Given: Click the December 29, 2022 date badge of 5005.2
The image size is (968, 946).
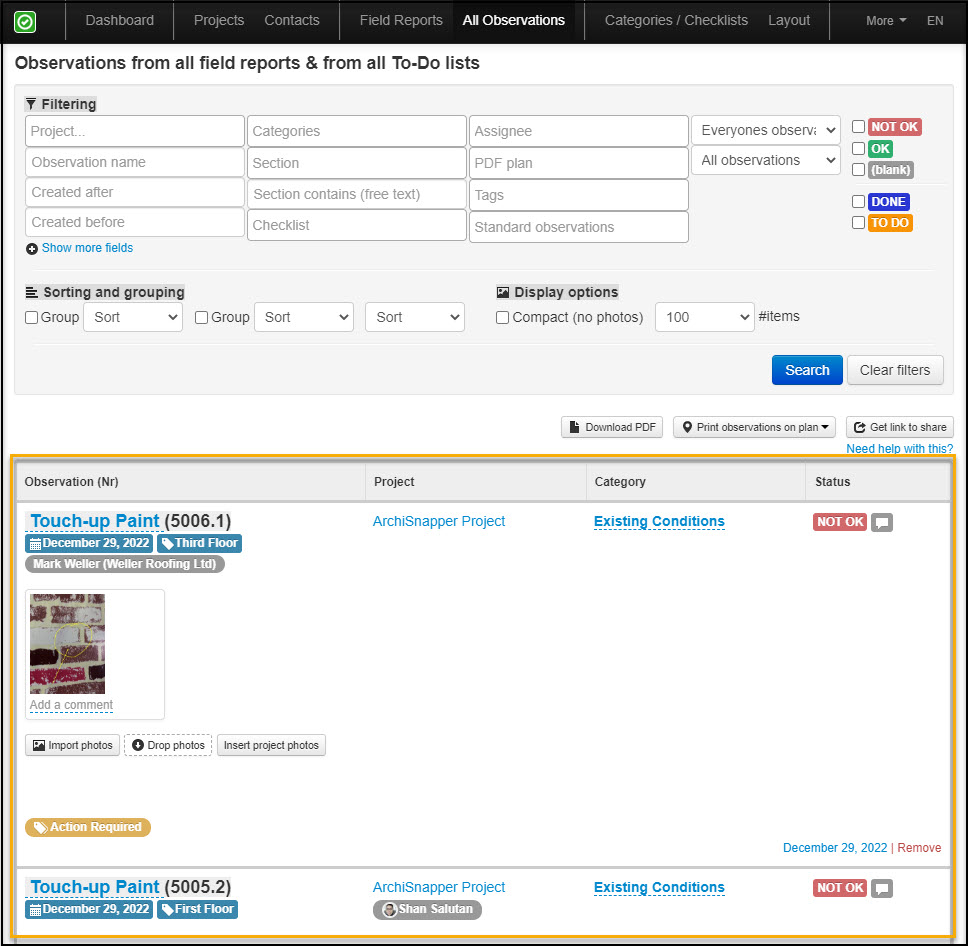Looking at the screenshot, I should (x=89, y=909).
